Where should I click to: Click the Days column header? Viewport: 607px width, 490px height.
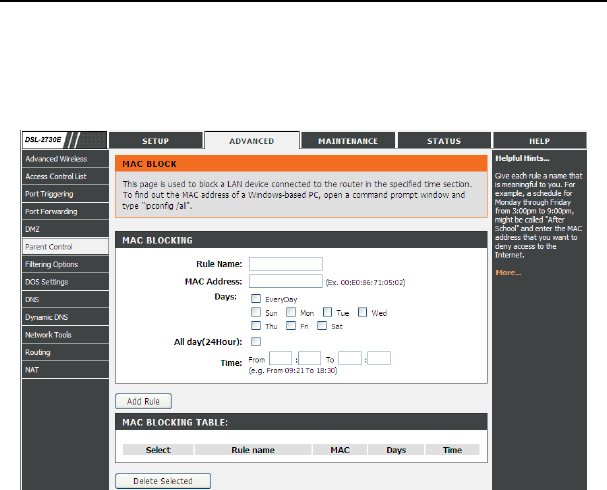[x=396, y=450]
